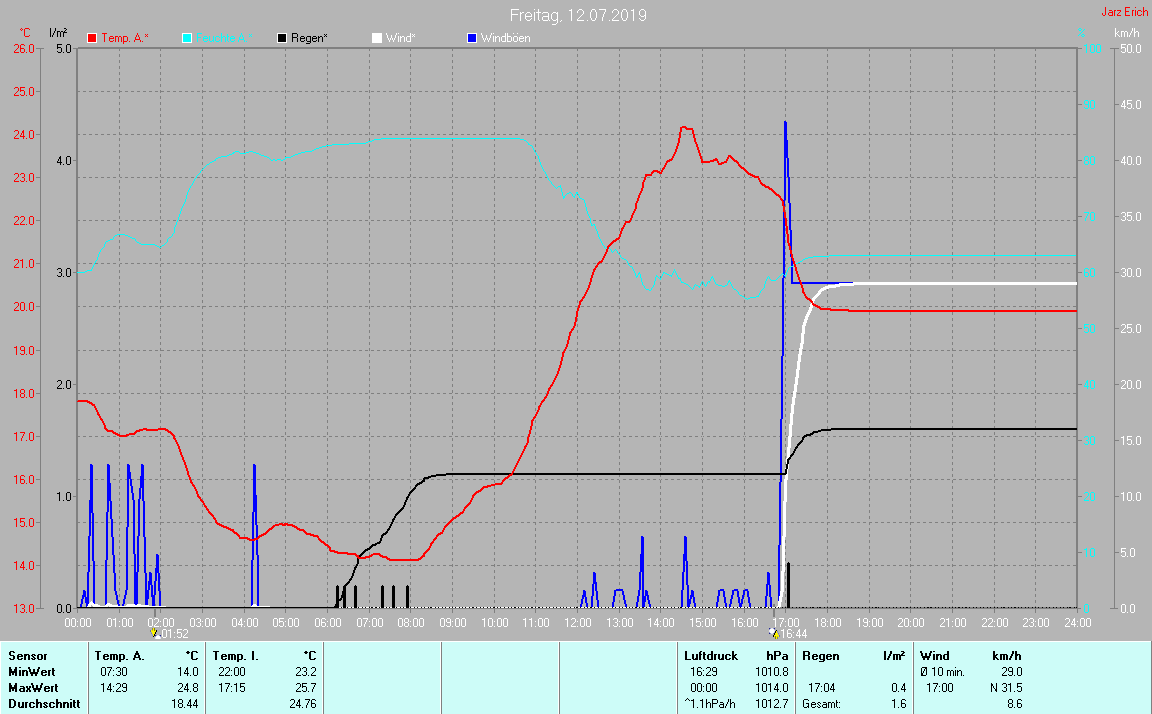Select the Regen legend label
Image resolution: width=1152 pixels, height=714 pixels.
click(309, 38)
